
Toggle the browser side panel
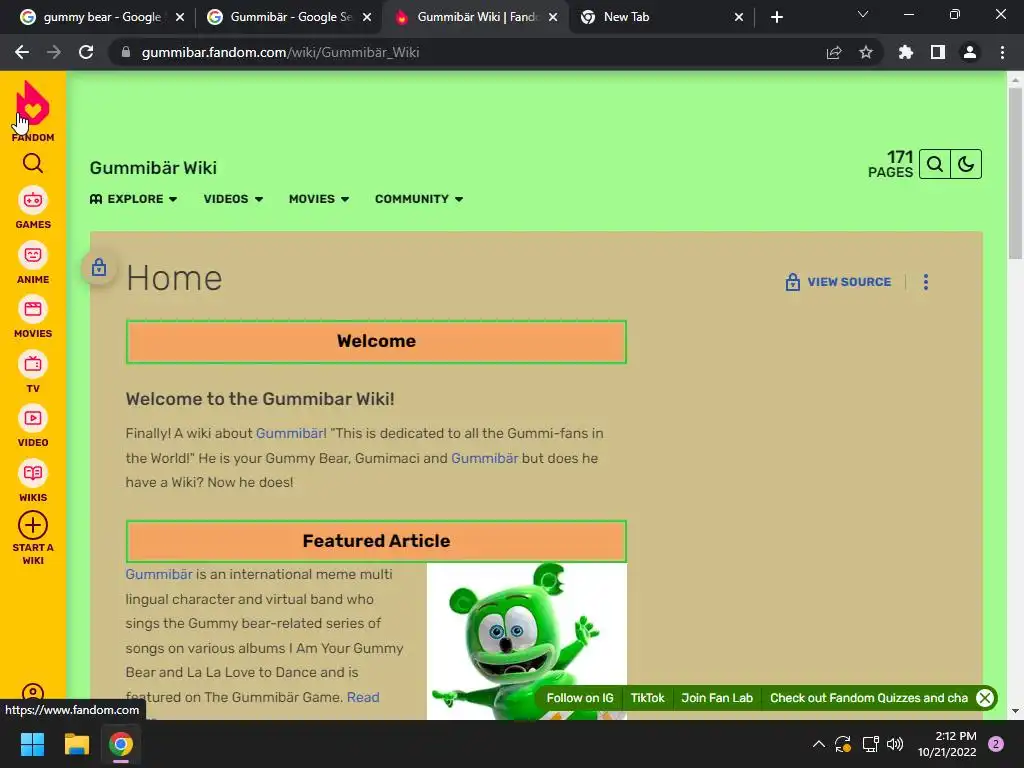pyautogui.click(x=938, y=52)
